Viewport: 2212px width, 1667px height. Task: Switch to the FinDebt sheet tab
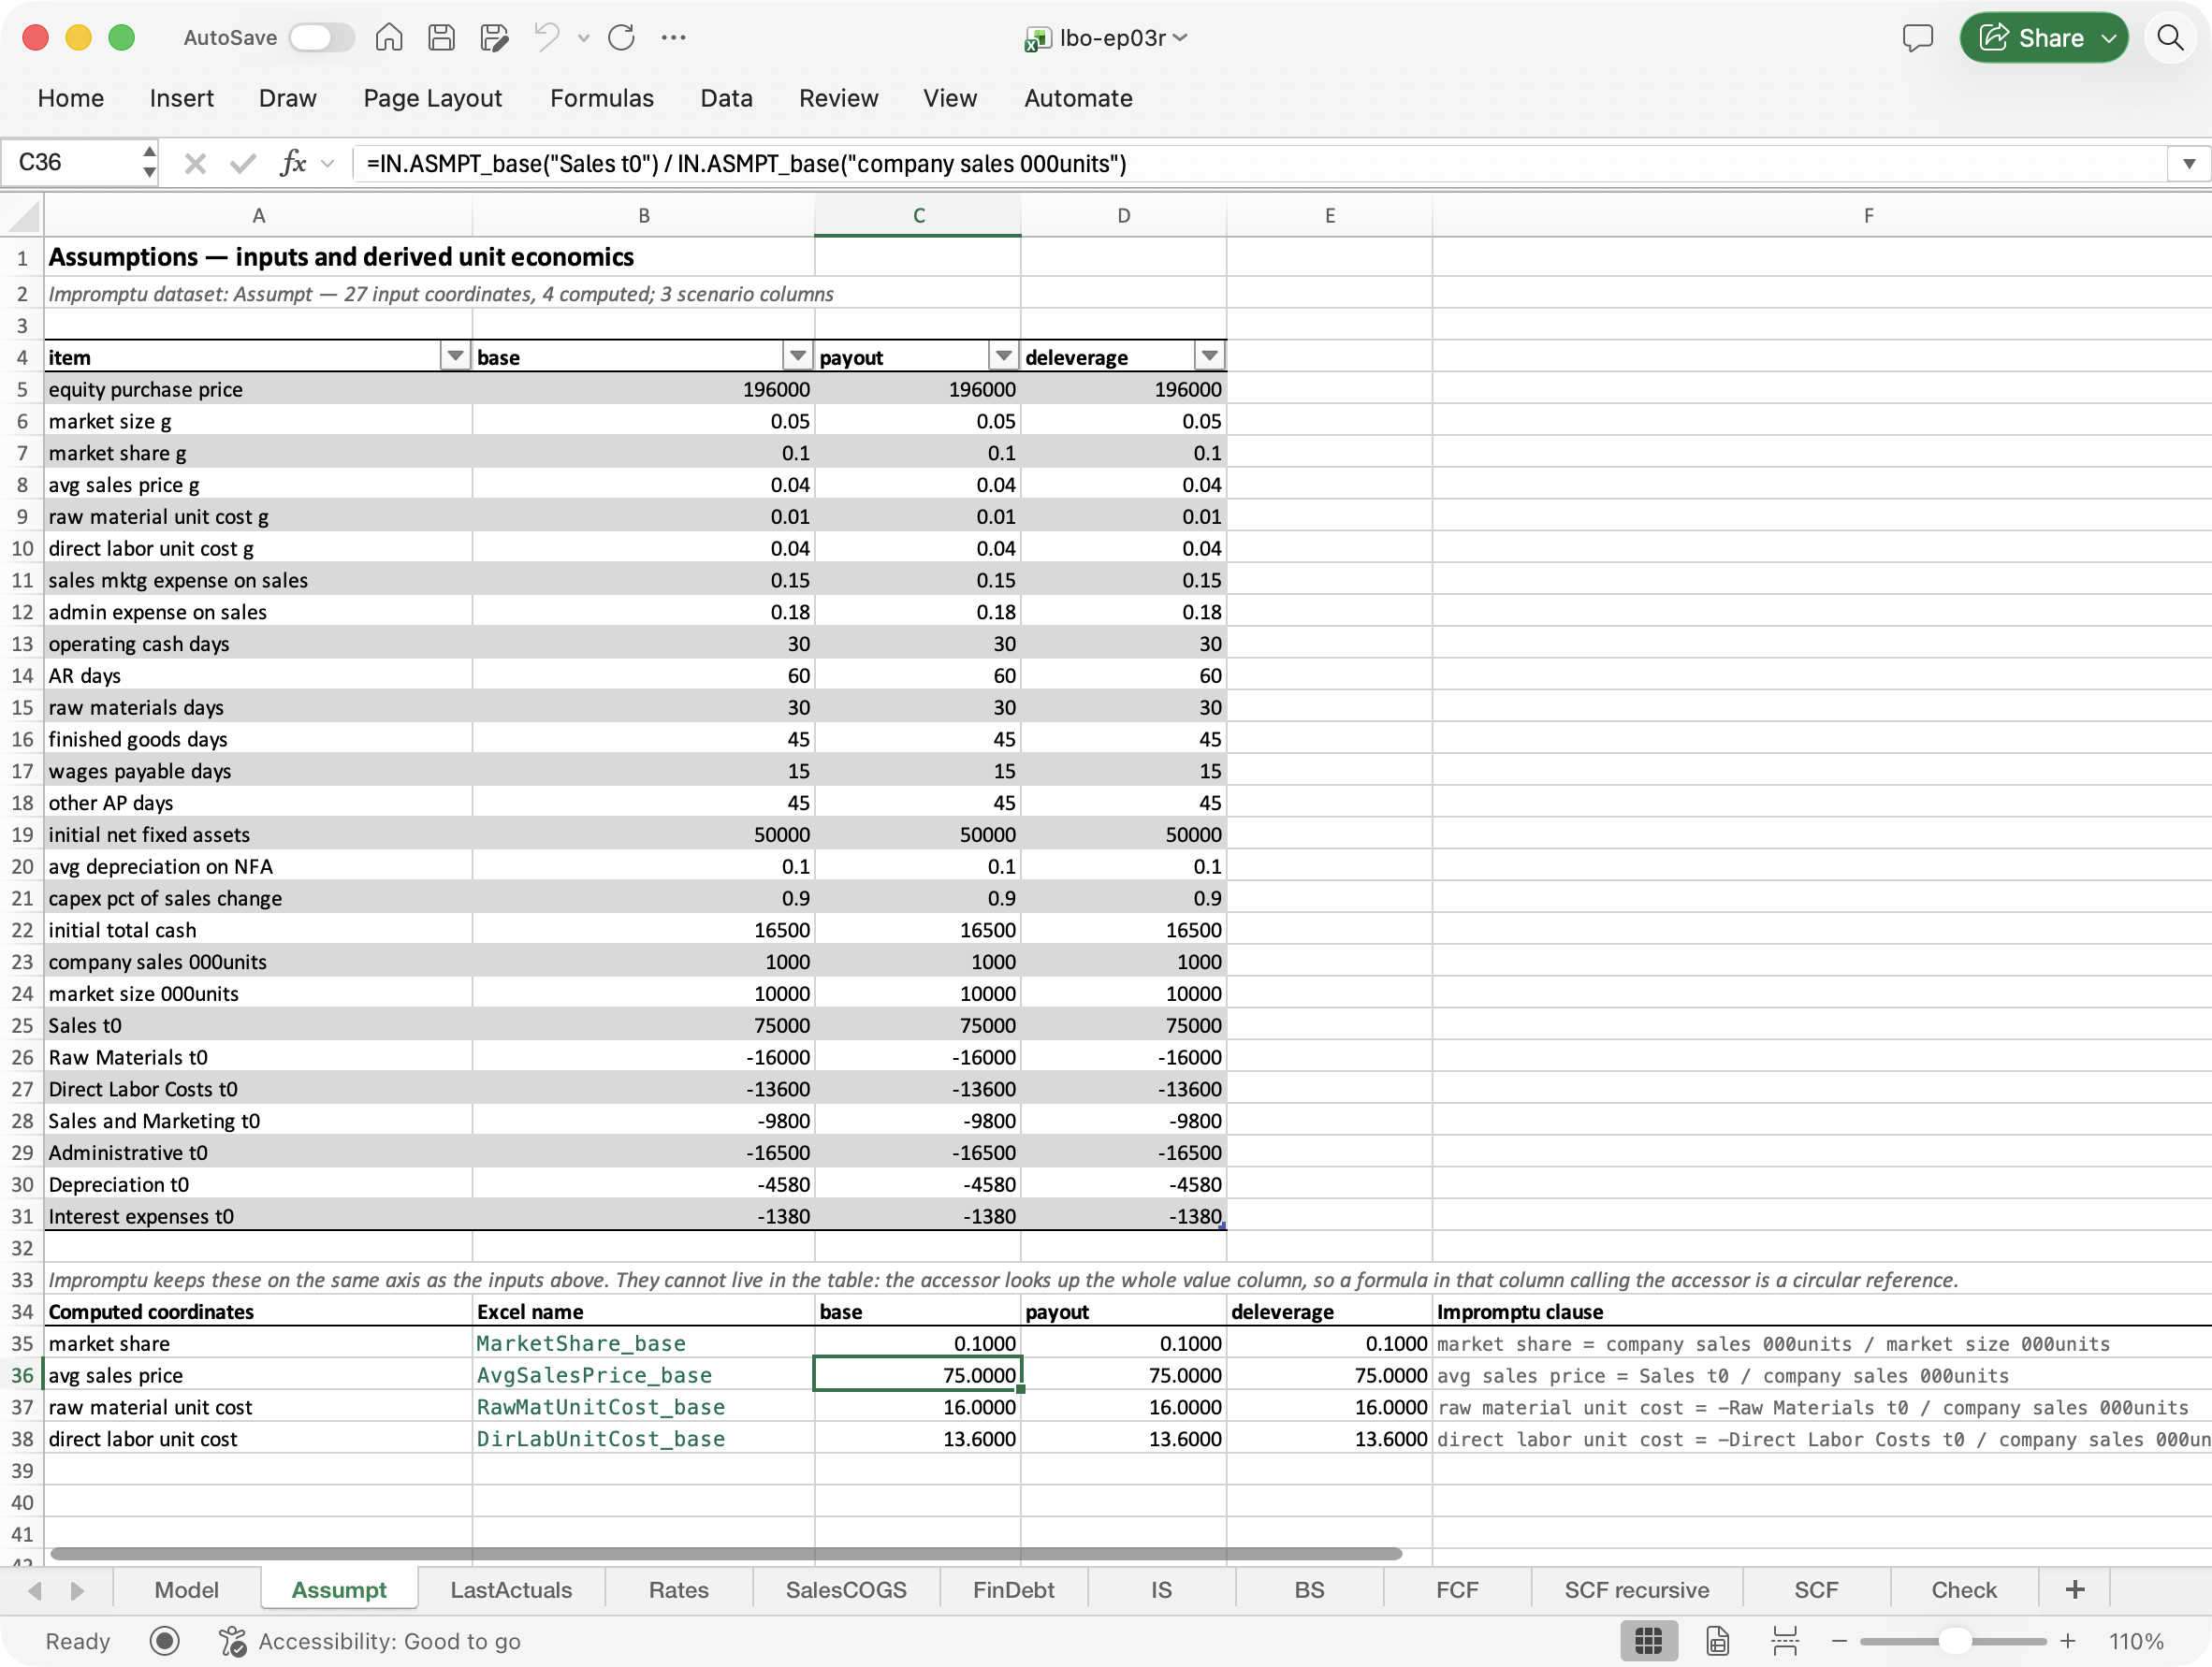(1014, 1589)
